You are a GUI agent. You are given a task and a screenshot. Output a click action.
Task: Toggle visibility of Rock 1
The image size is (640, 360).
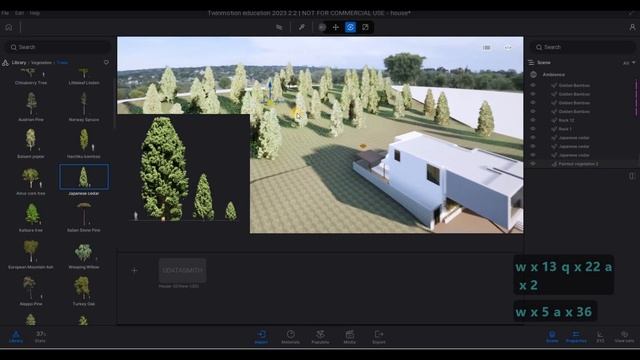(533, 129)
